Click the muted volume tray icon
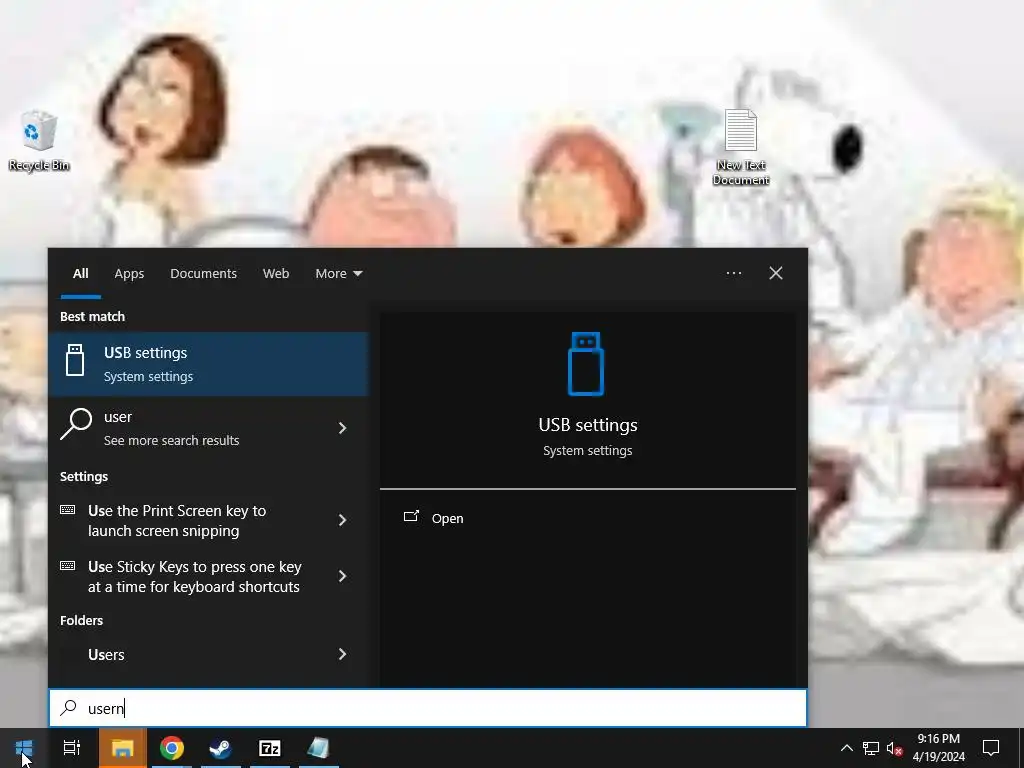Screen dimensions: 1024x768 [894, 748]
